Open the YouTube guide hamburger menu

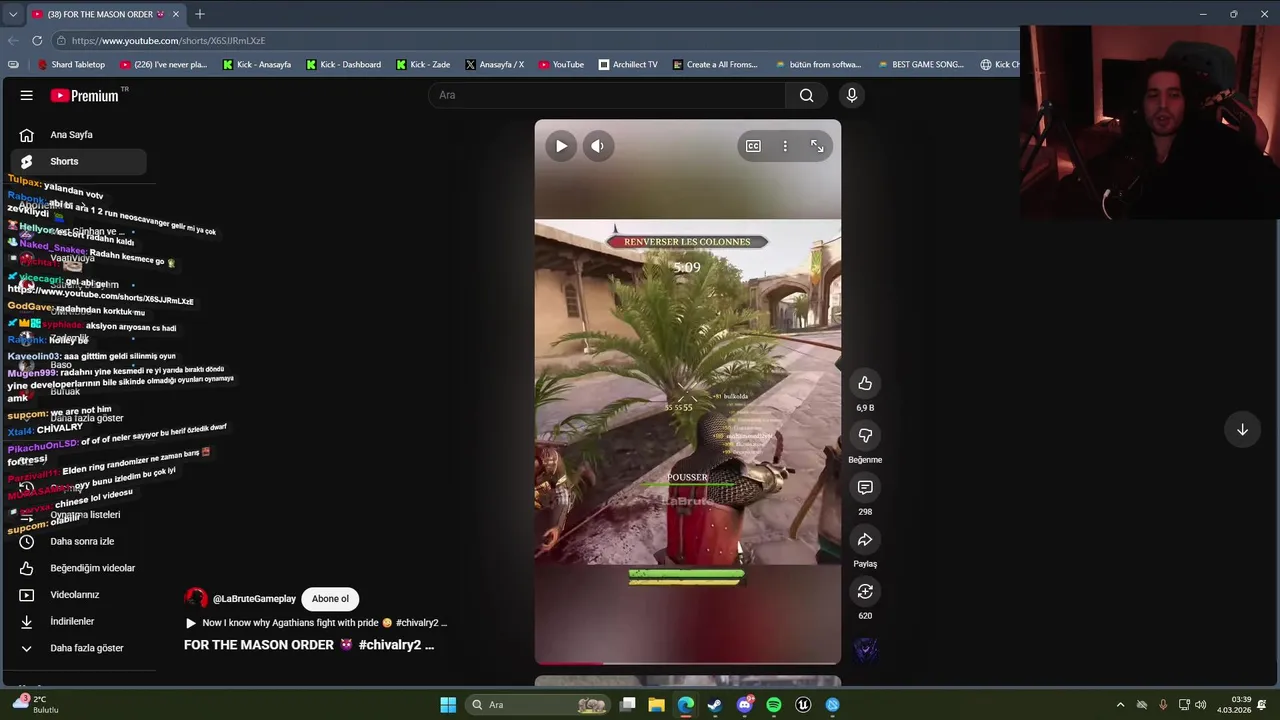tap(27, 95)
